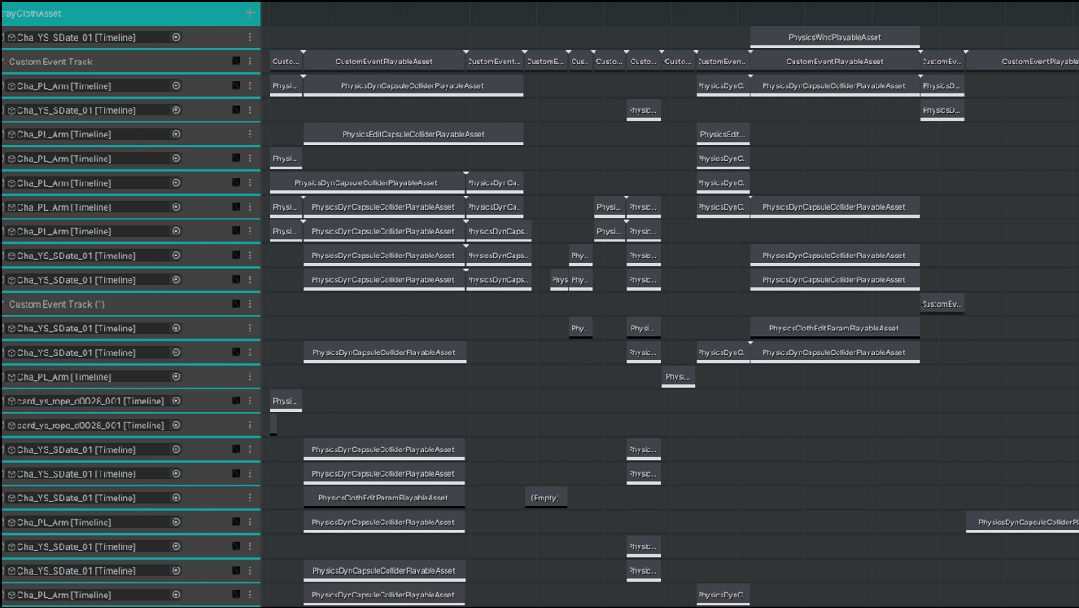Select the Custom Event Track (1) header label

coord(58,304)
